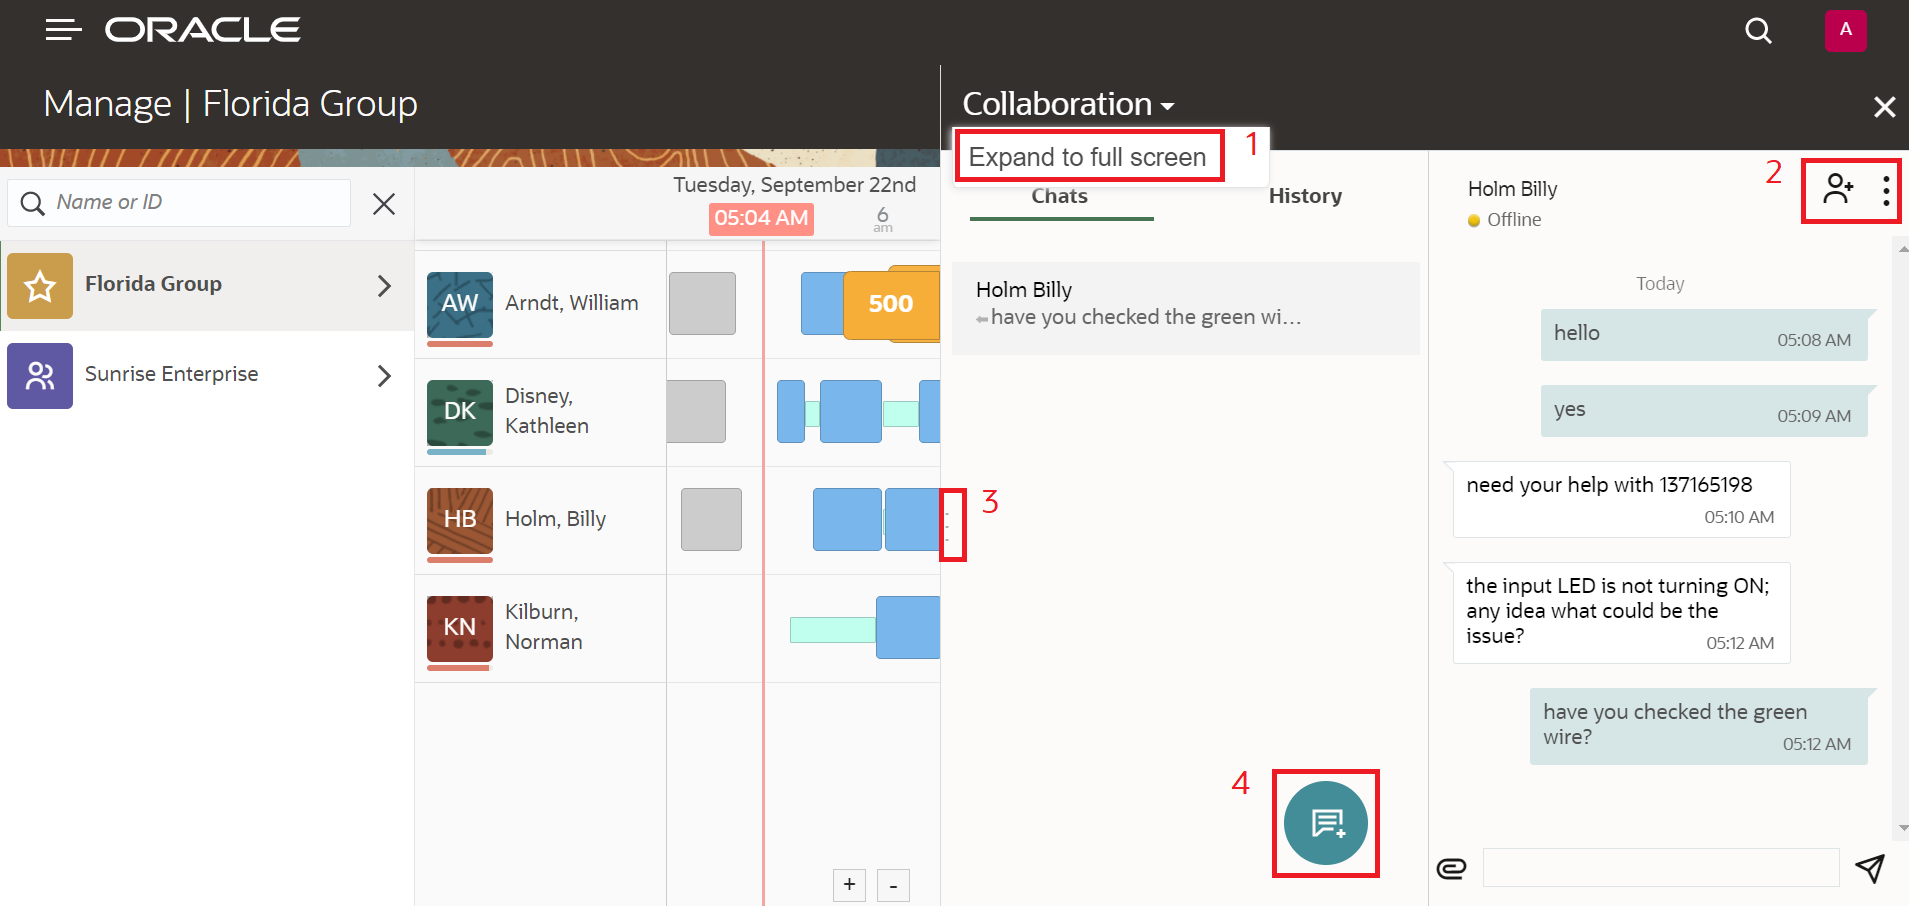Open the new conversation icon
Viewport: 1909px width, 906px height.
tap(1325, 823)
